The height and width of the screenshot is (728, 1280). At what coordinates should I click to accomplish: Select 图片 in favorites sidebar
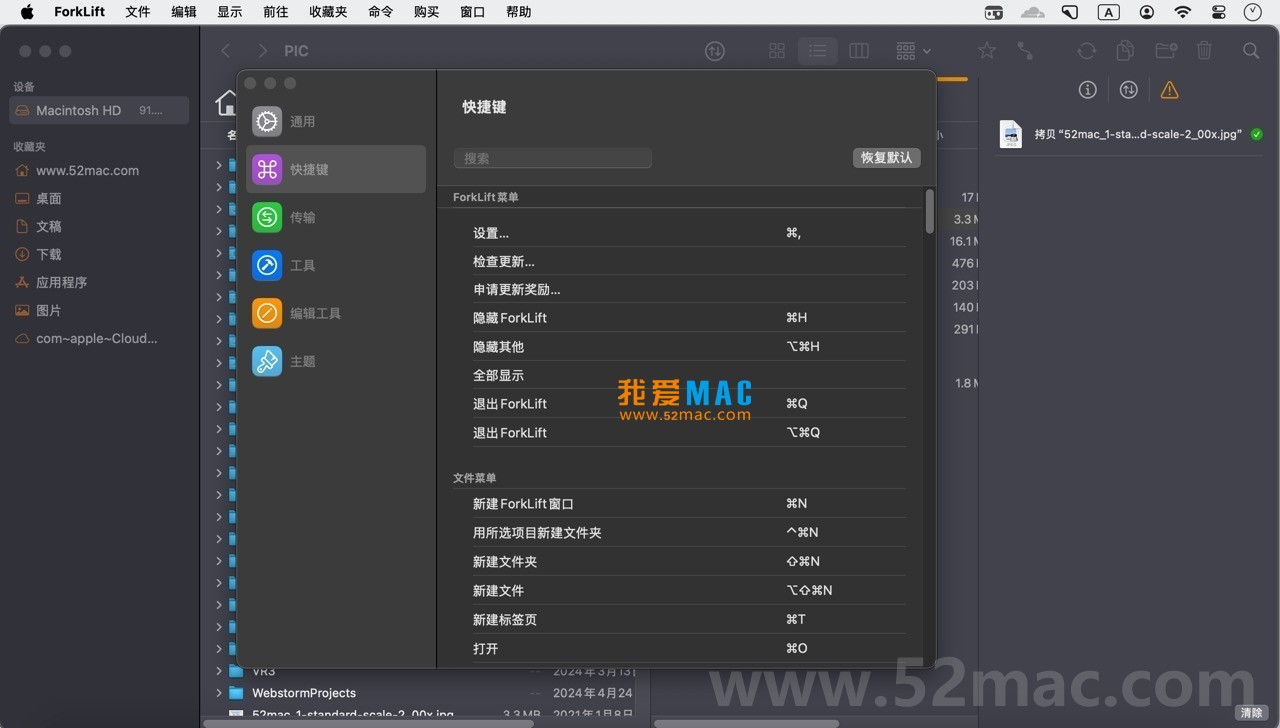point(99,310)
